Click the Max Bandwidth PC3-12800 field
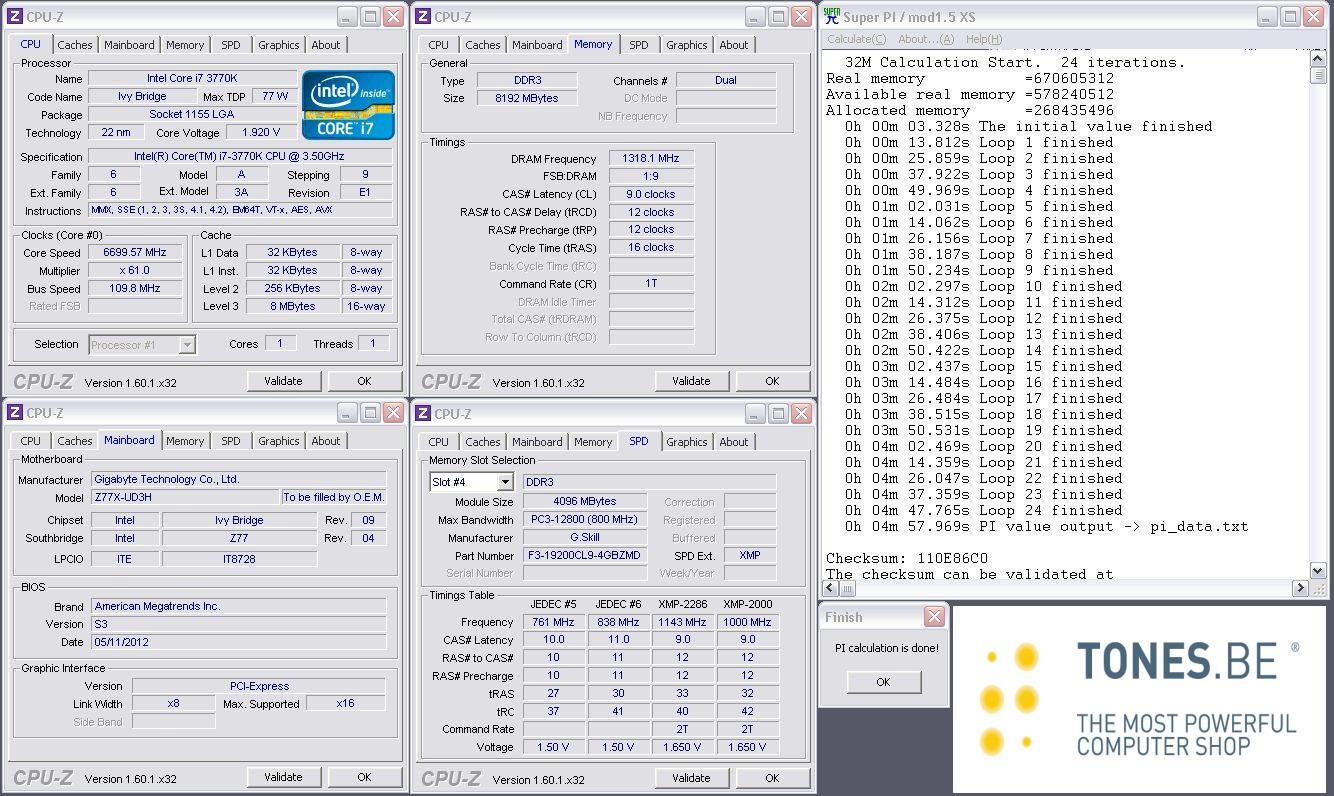 (585, 519)
